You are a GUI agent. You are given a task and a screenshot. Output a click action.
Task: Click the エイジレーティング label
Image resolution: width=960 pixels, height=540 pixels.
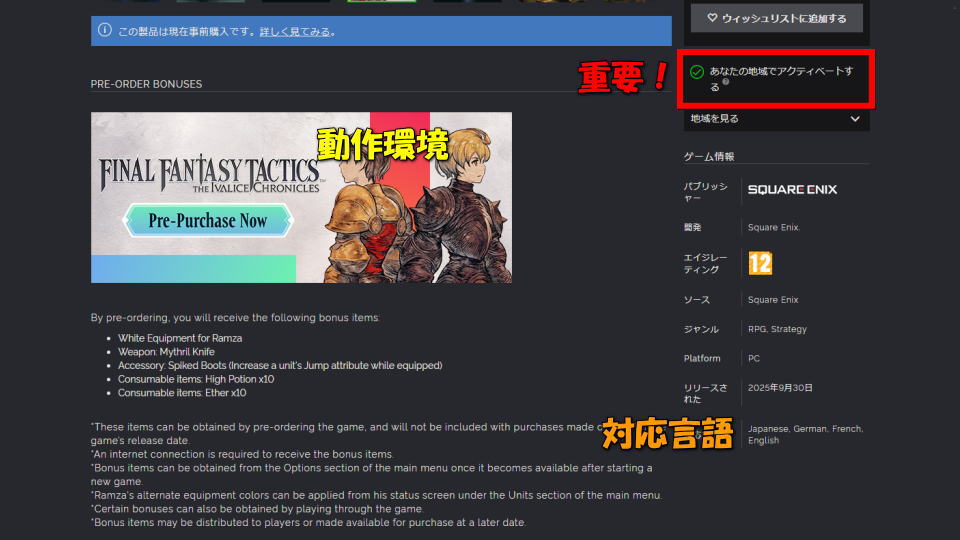(x=705, y=263)
